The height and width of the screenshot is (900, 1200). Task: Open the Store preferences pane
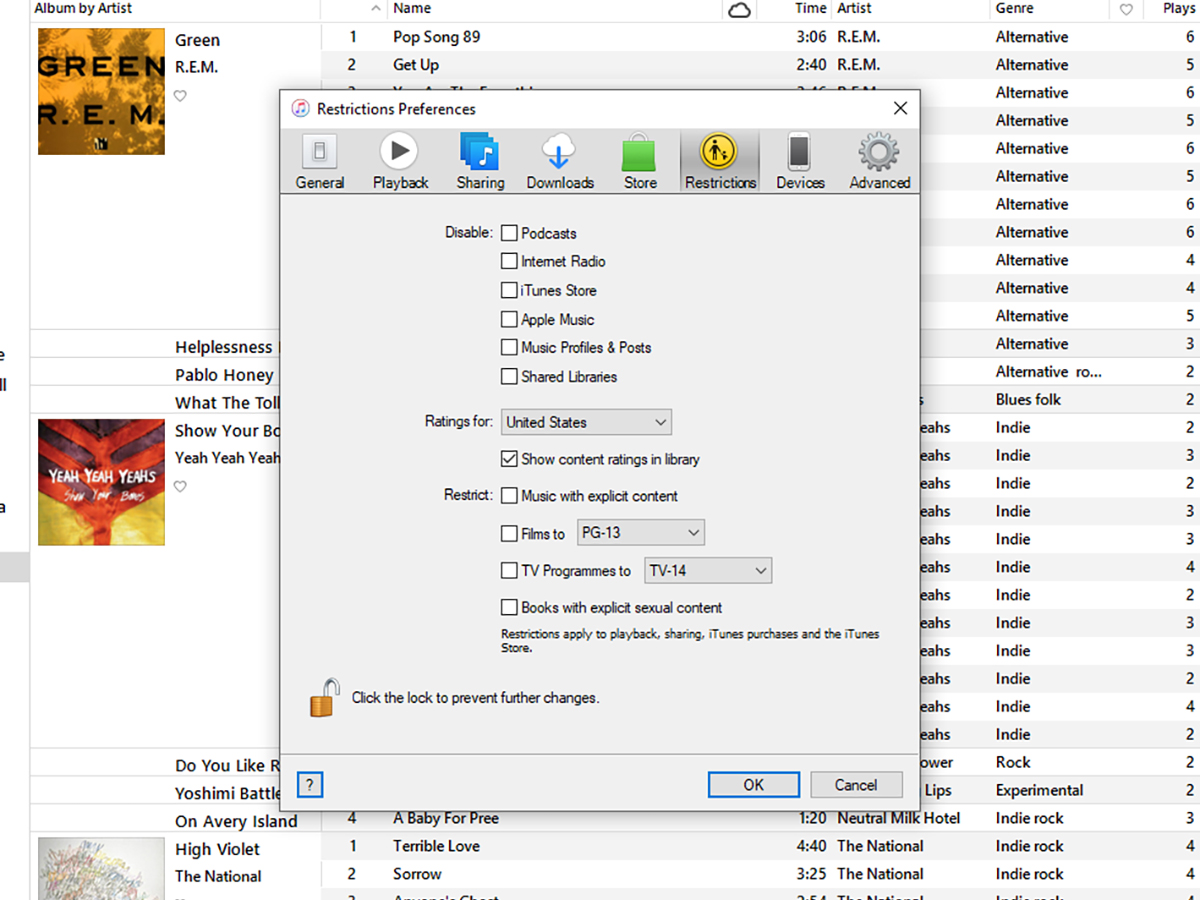point(639,158)
